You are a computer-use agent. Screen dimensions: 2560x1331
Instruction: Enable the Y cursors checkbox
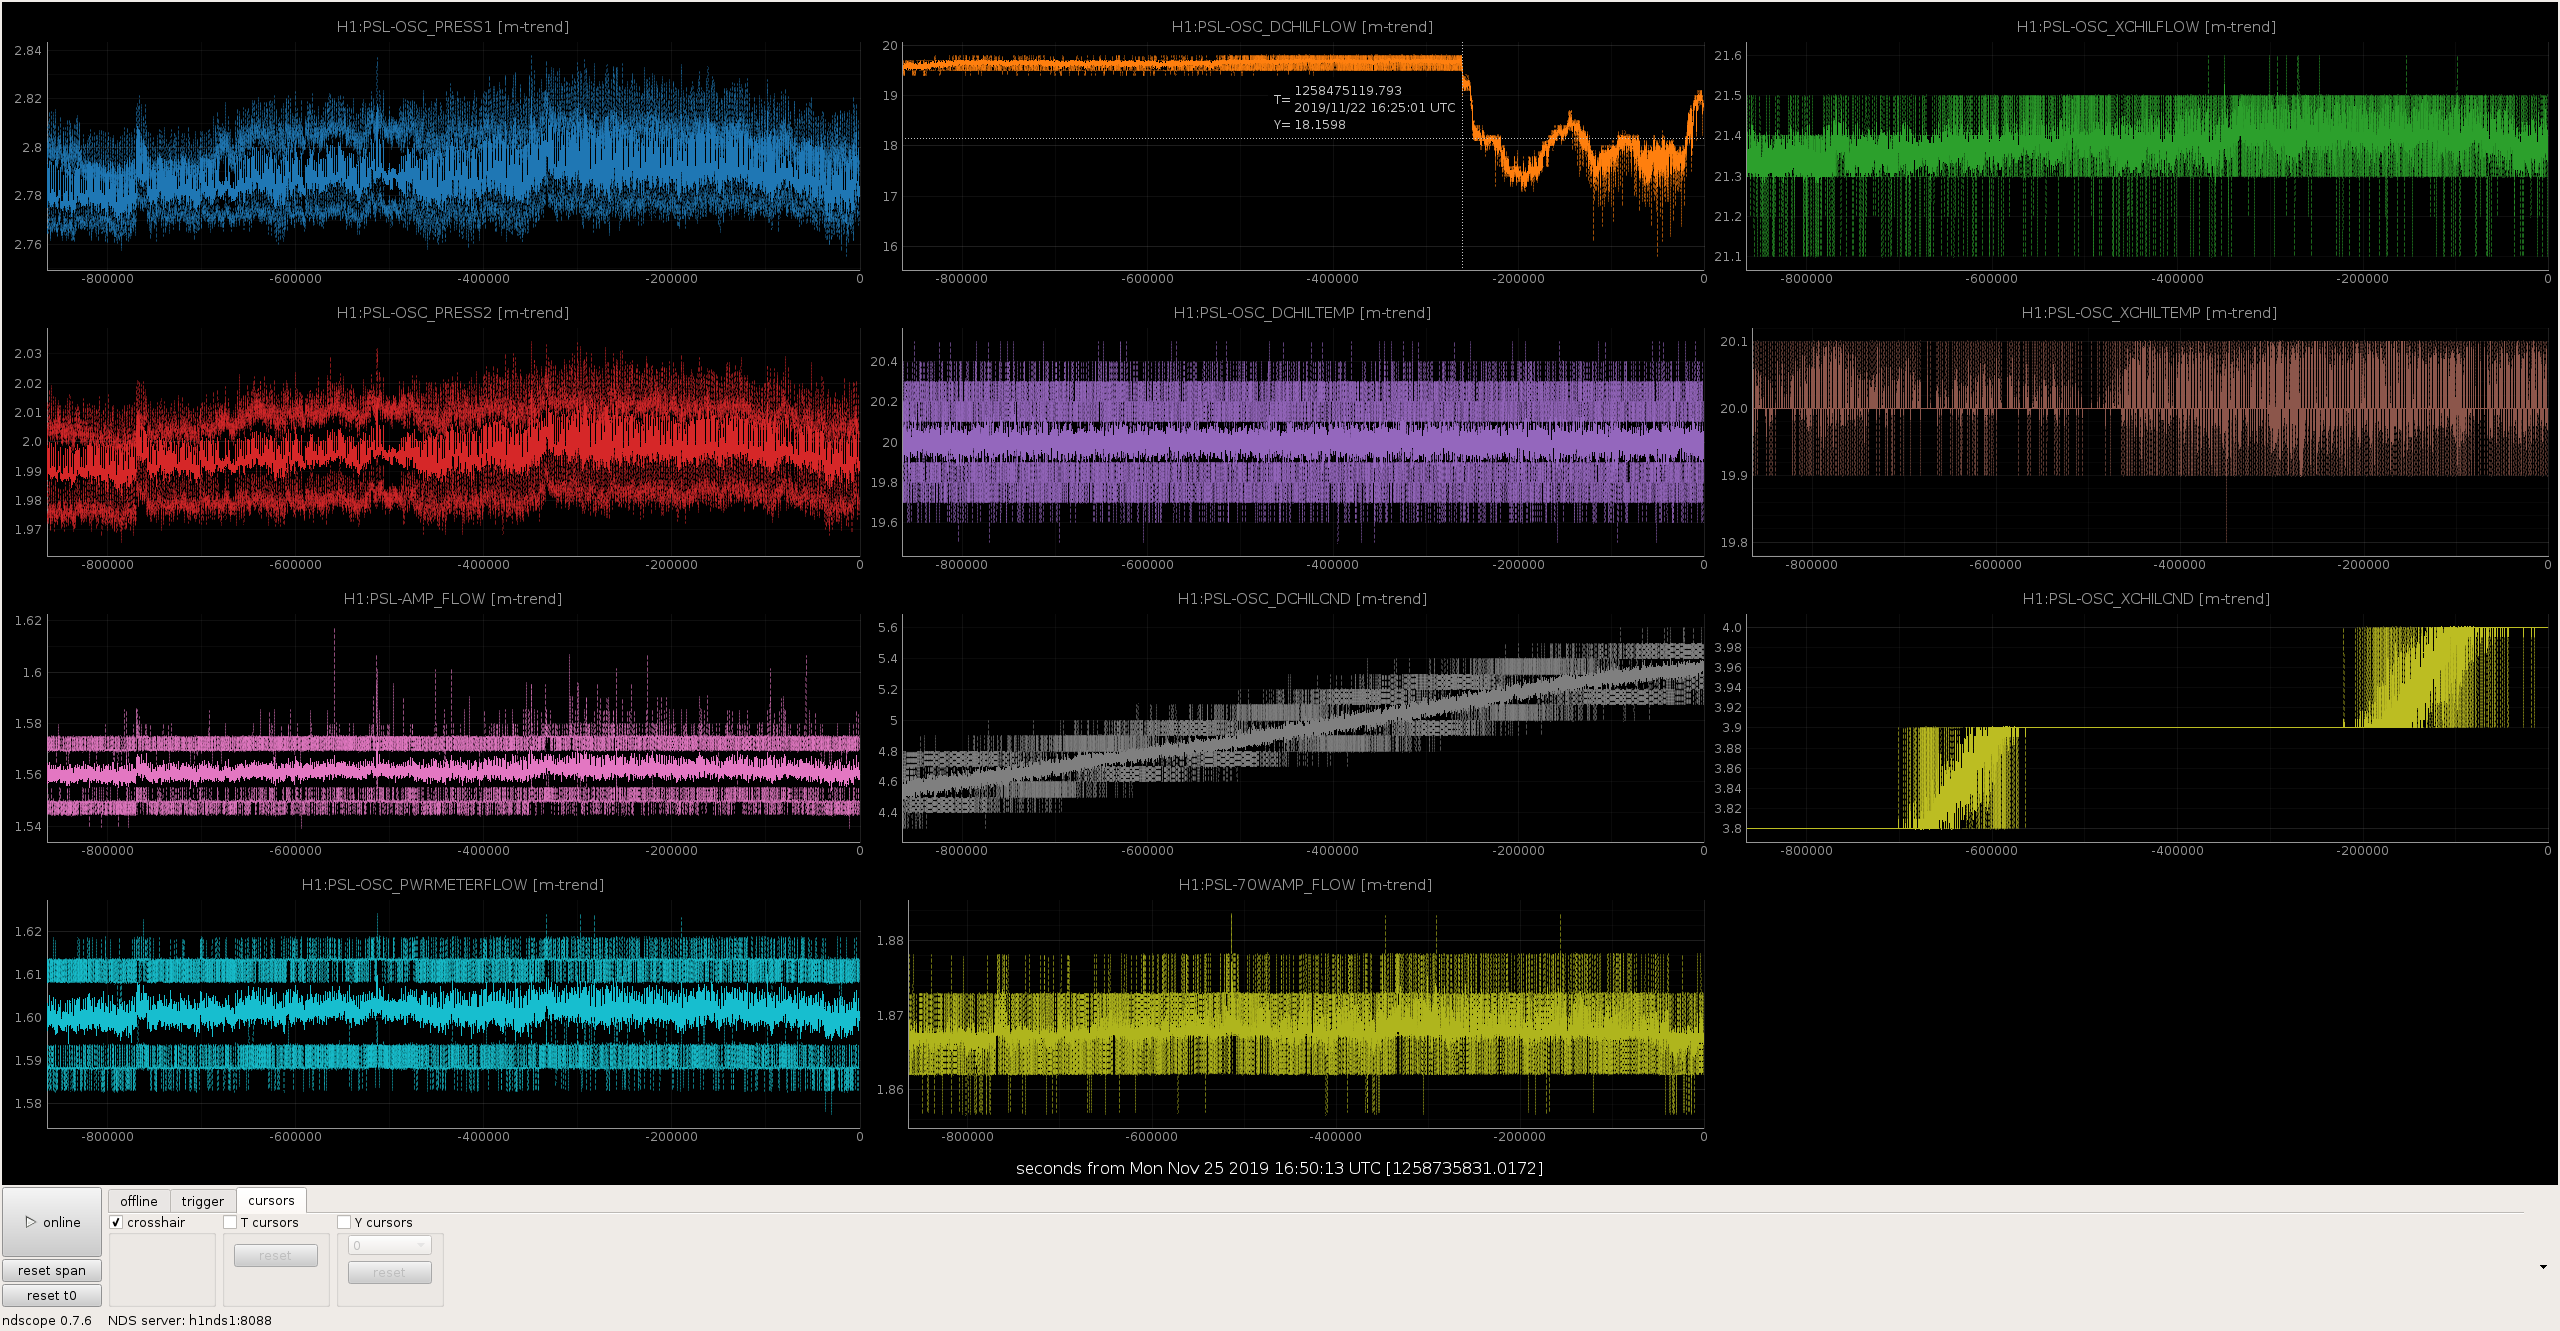344,1222
